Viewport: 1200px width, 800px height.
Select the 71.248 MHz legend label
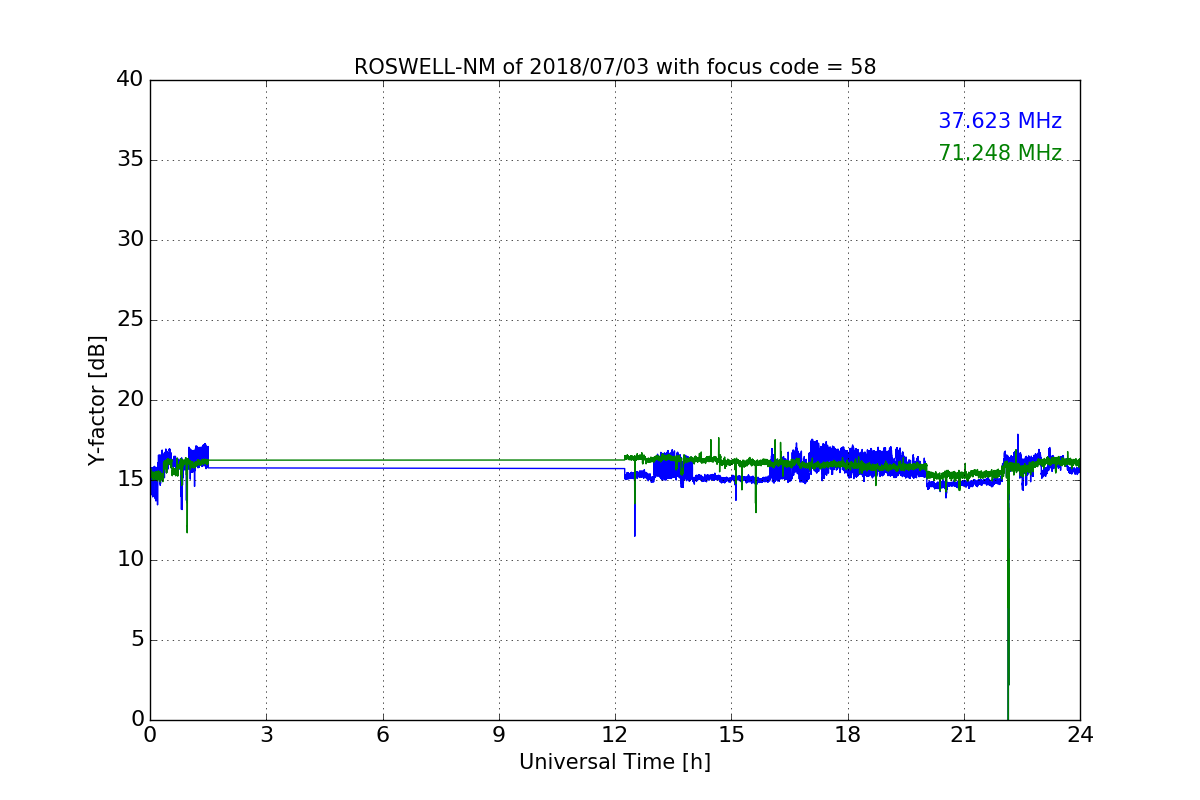click(x=1000, y=153)
